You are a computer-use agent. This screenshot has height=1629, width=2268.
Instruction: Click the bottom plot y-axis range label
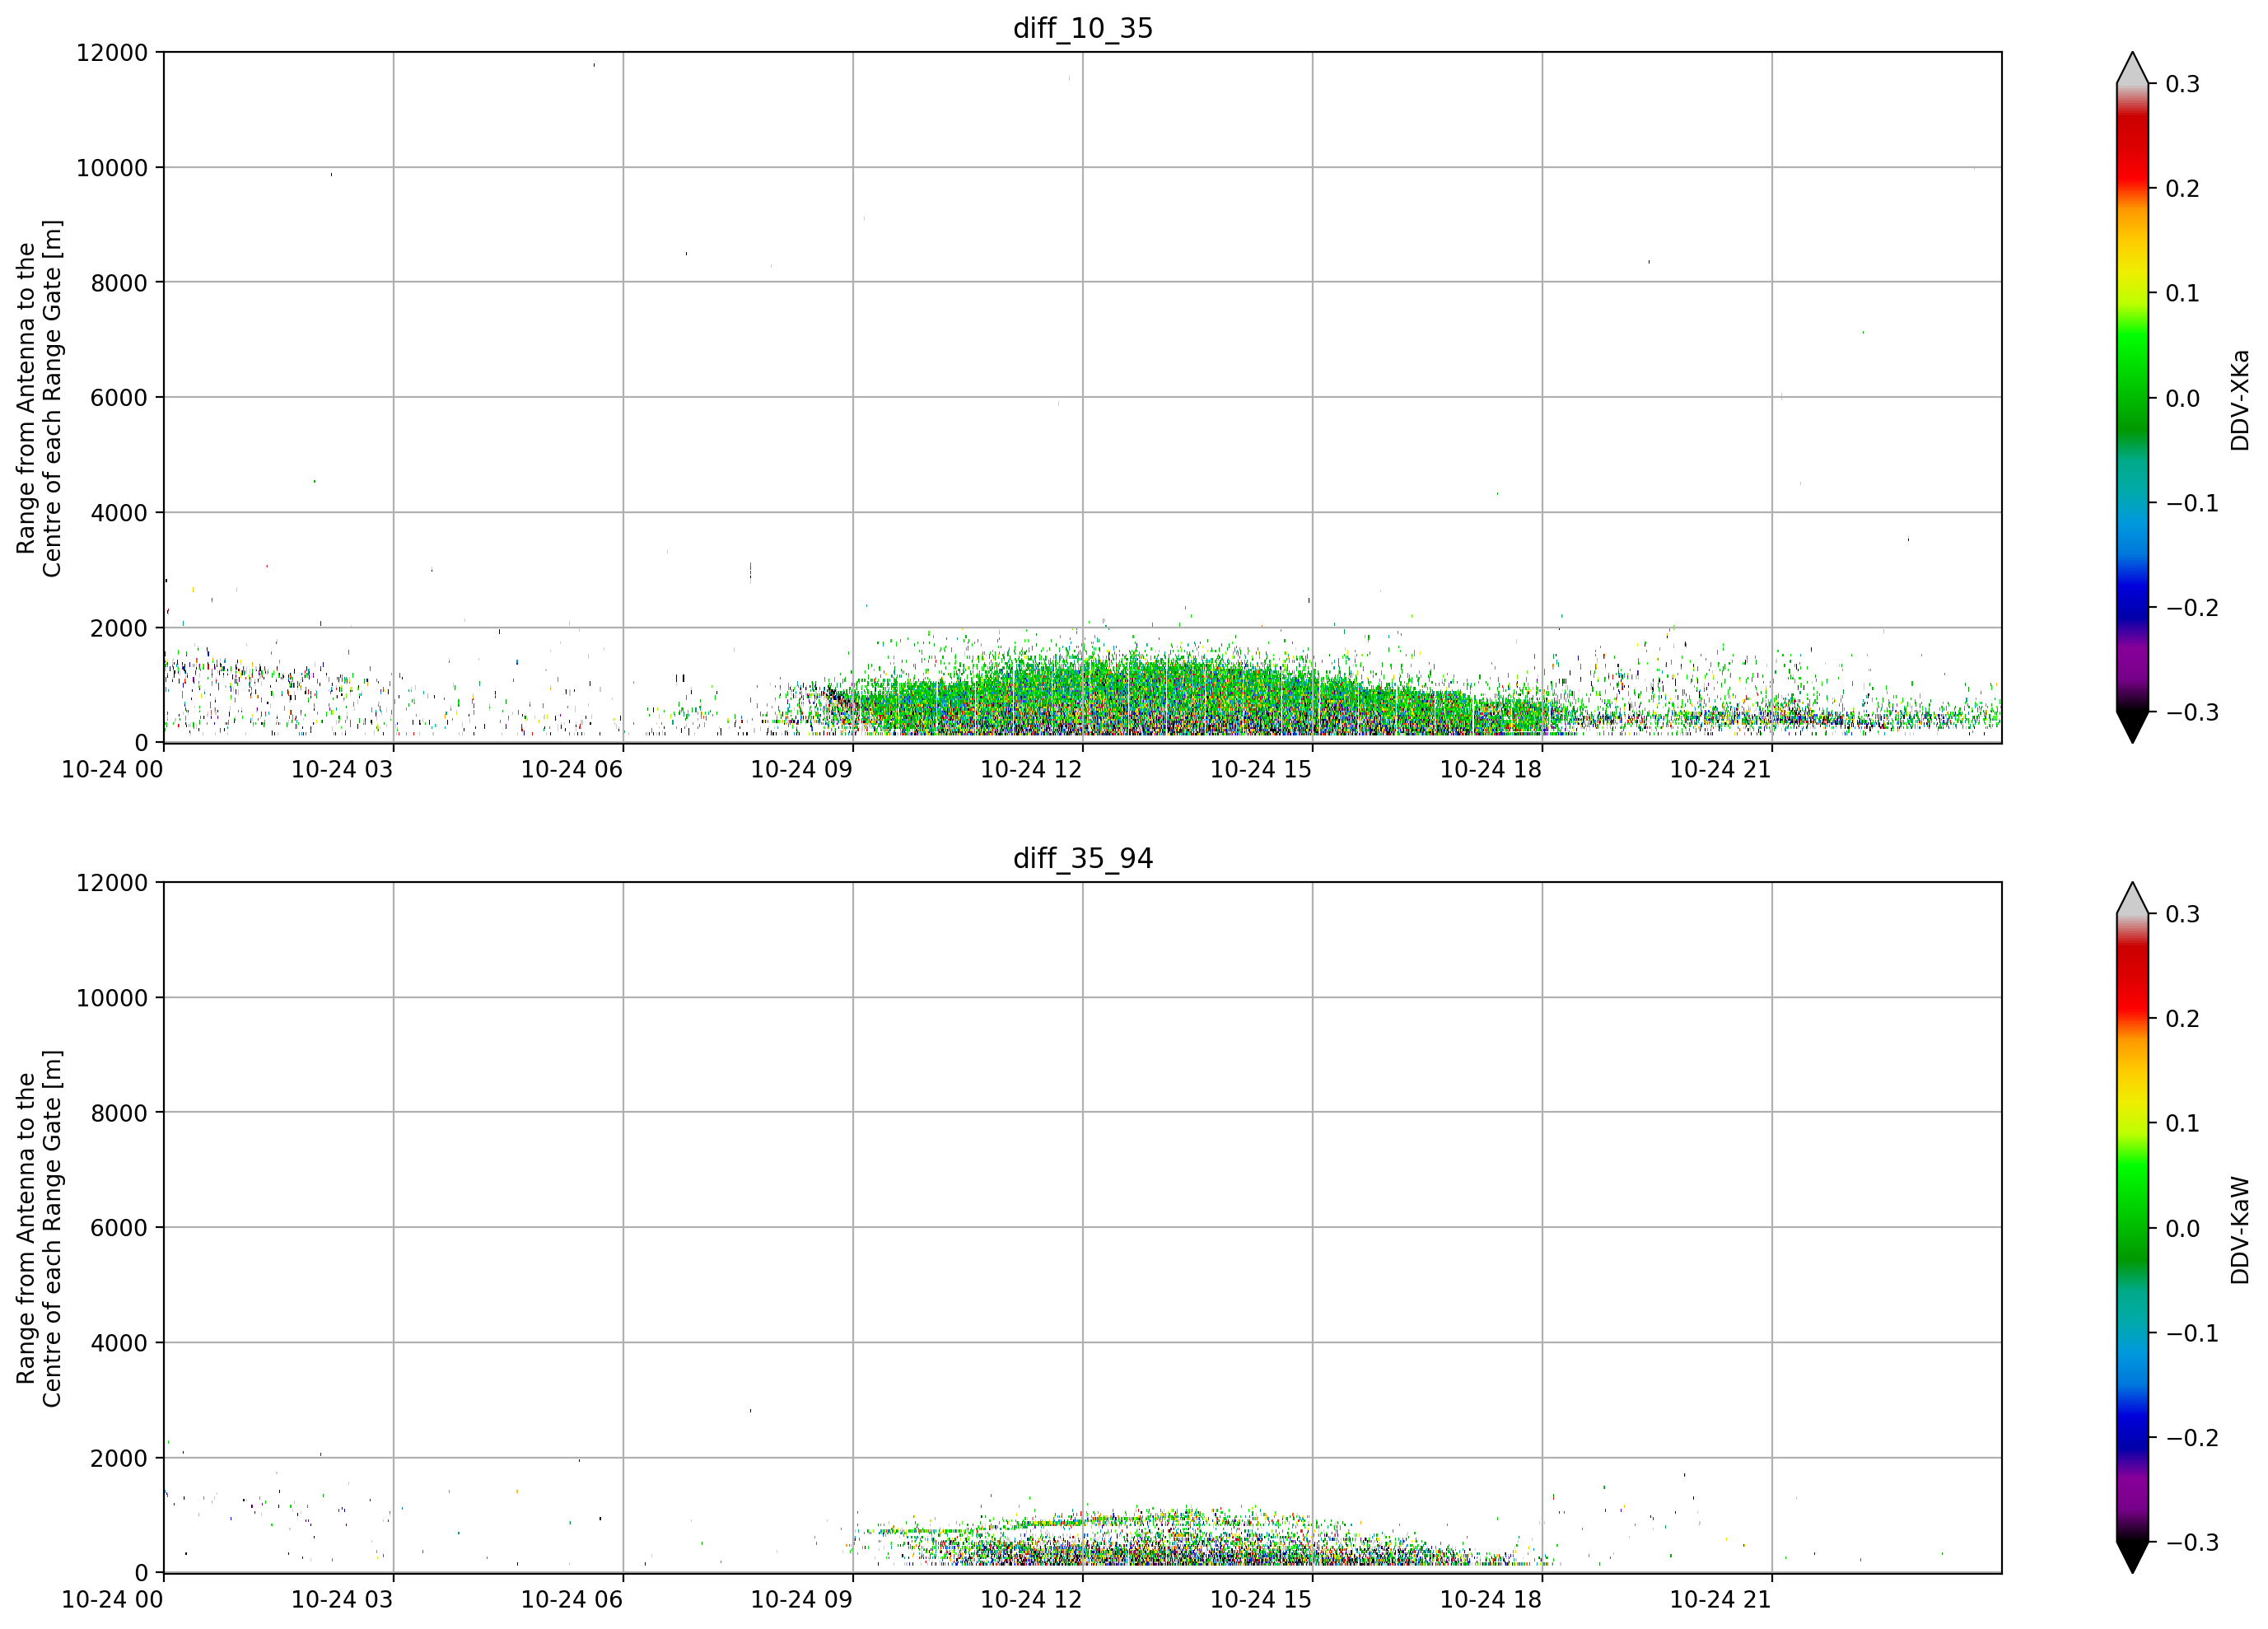point(39,1228)
